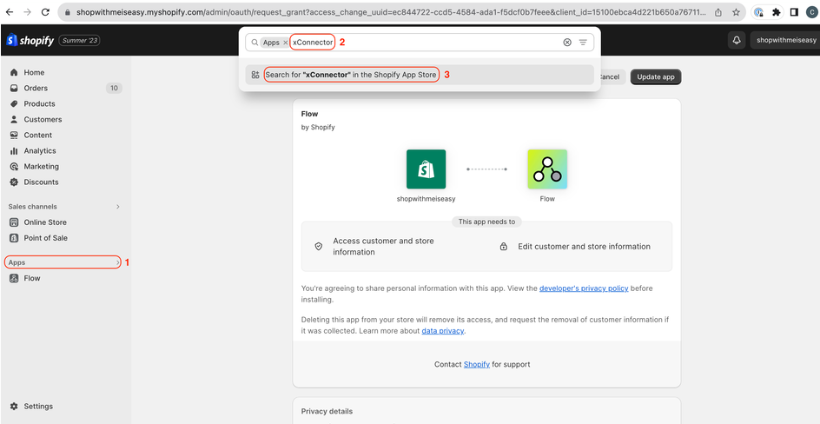Click the Summer '23 badge
Screen dimensions: 820x424
(79, 40)
